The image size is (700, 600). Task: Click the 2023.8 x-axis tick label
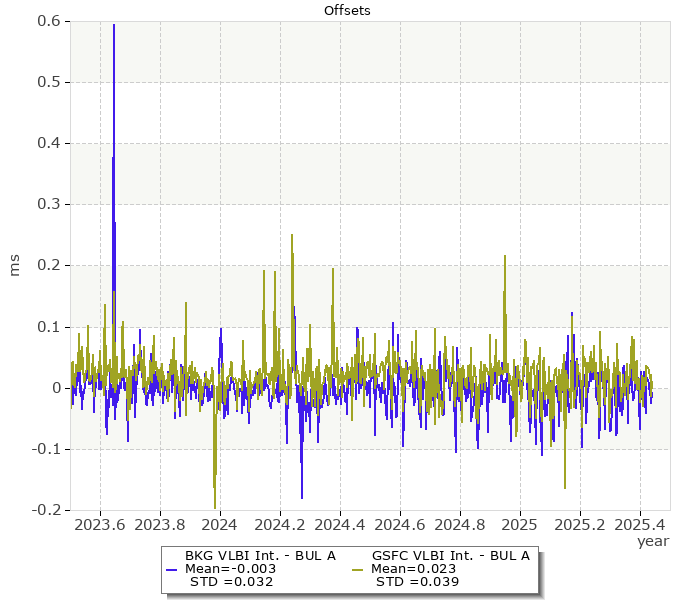(x=160, y=525)
